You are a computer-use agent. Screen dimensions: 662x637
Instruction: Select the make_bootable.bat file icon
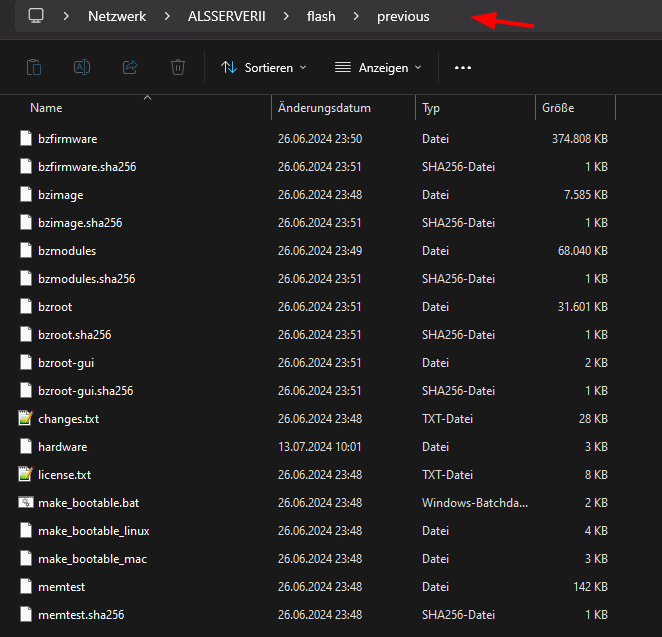26,502
